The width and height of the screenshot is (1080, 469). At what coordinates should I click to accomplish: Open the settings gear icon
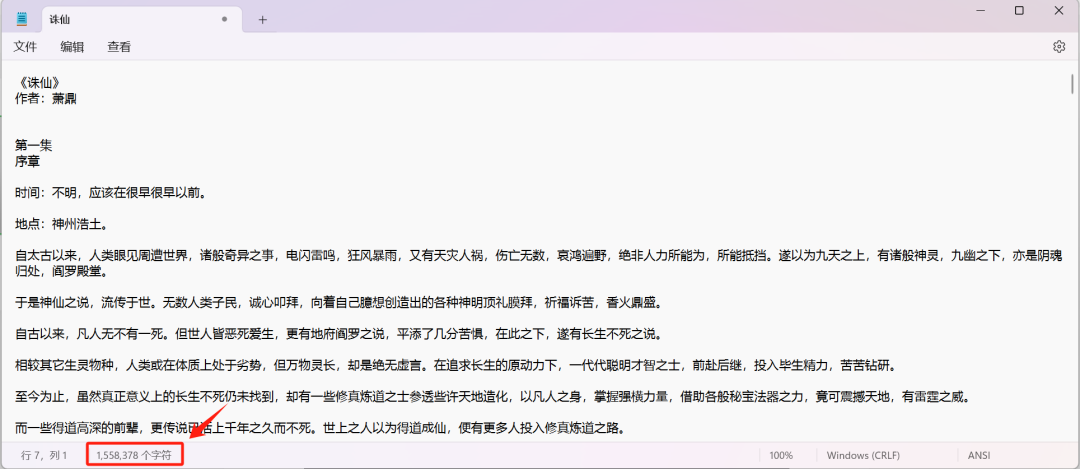(1059, 47)
